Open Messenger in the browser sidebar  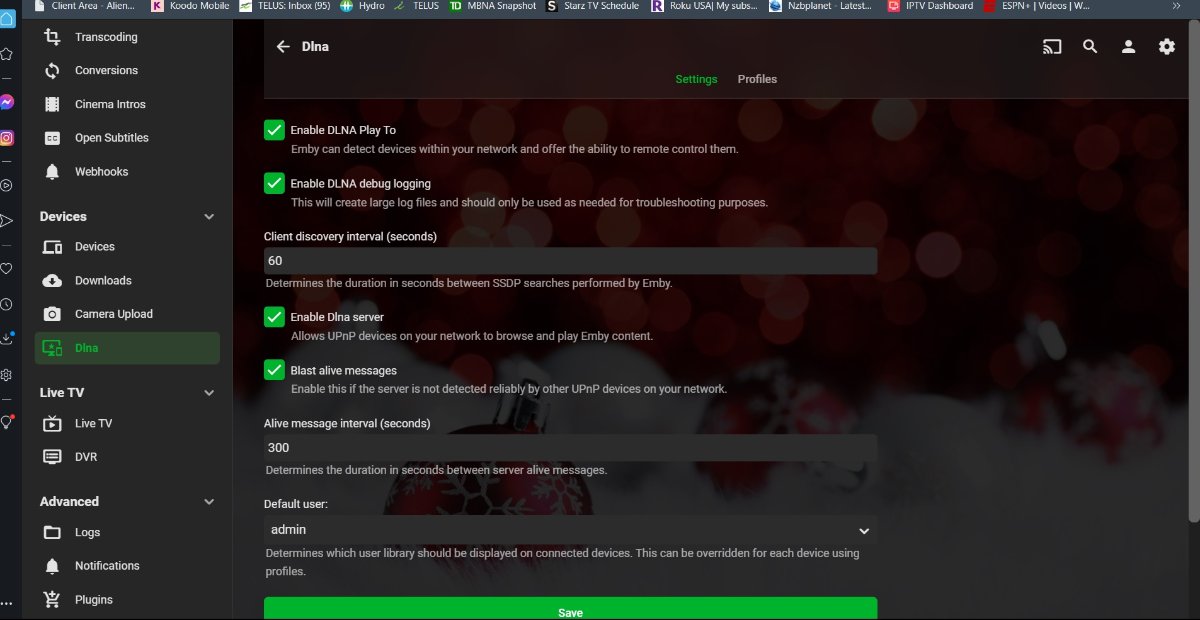click(7, 102)
